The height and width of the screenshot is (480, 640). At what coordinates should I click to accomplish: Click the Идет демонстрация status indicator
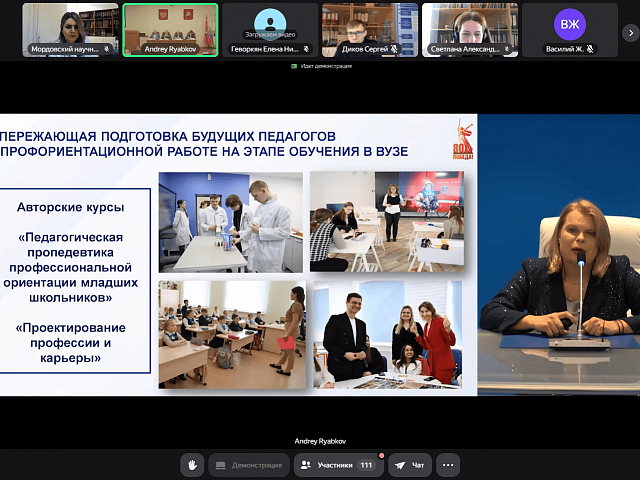point(321,67)
